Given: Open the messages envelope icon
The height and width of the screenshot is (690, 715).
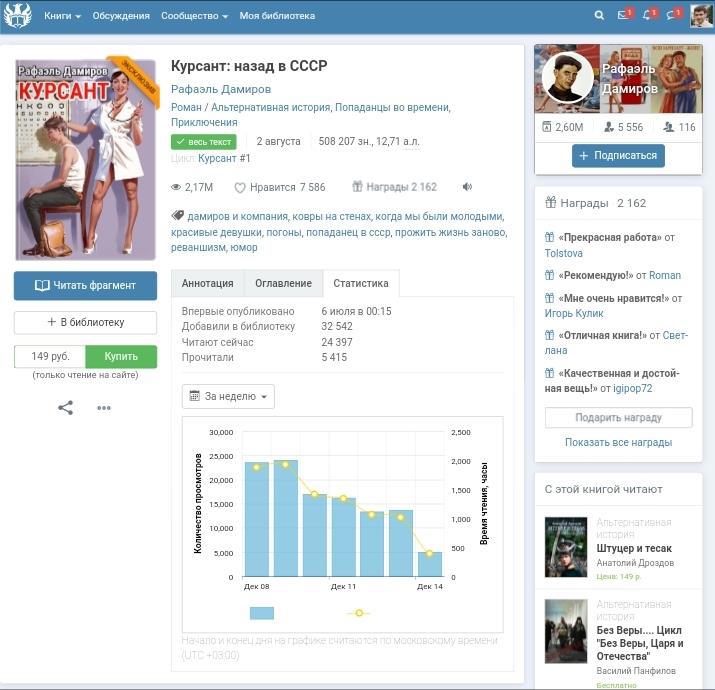Looking at the screenshot, I should click(x=624, y=16).
